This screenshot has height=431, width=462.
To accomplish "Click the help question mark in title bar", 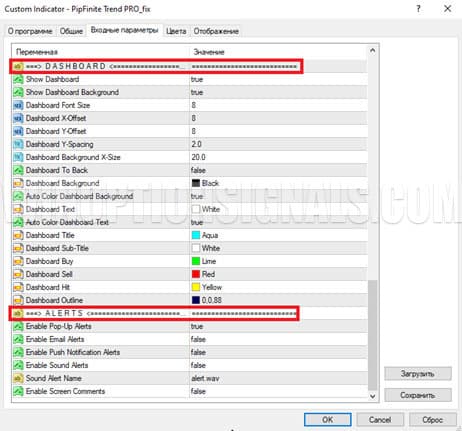I will click(419, 9).
